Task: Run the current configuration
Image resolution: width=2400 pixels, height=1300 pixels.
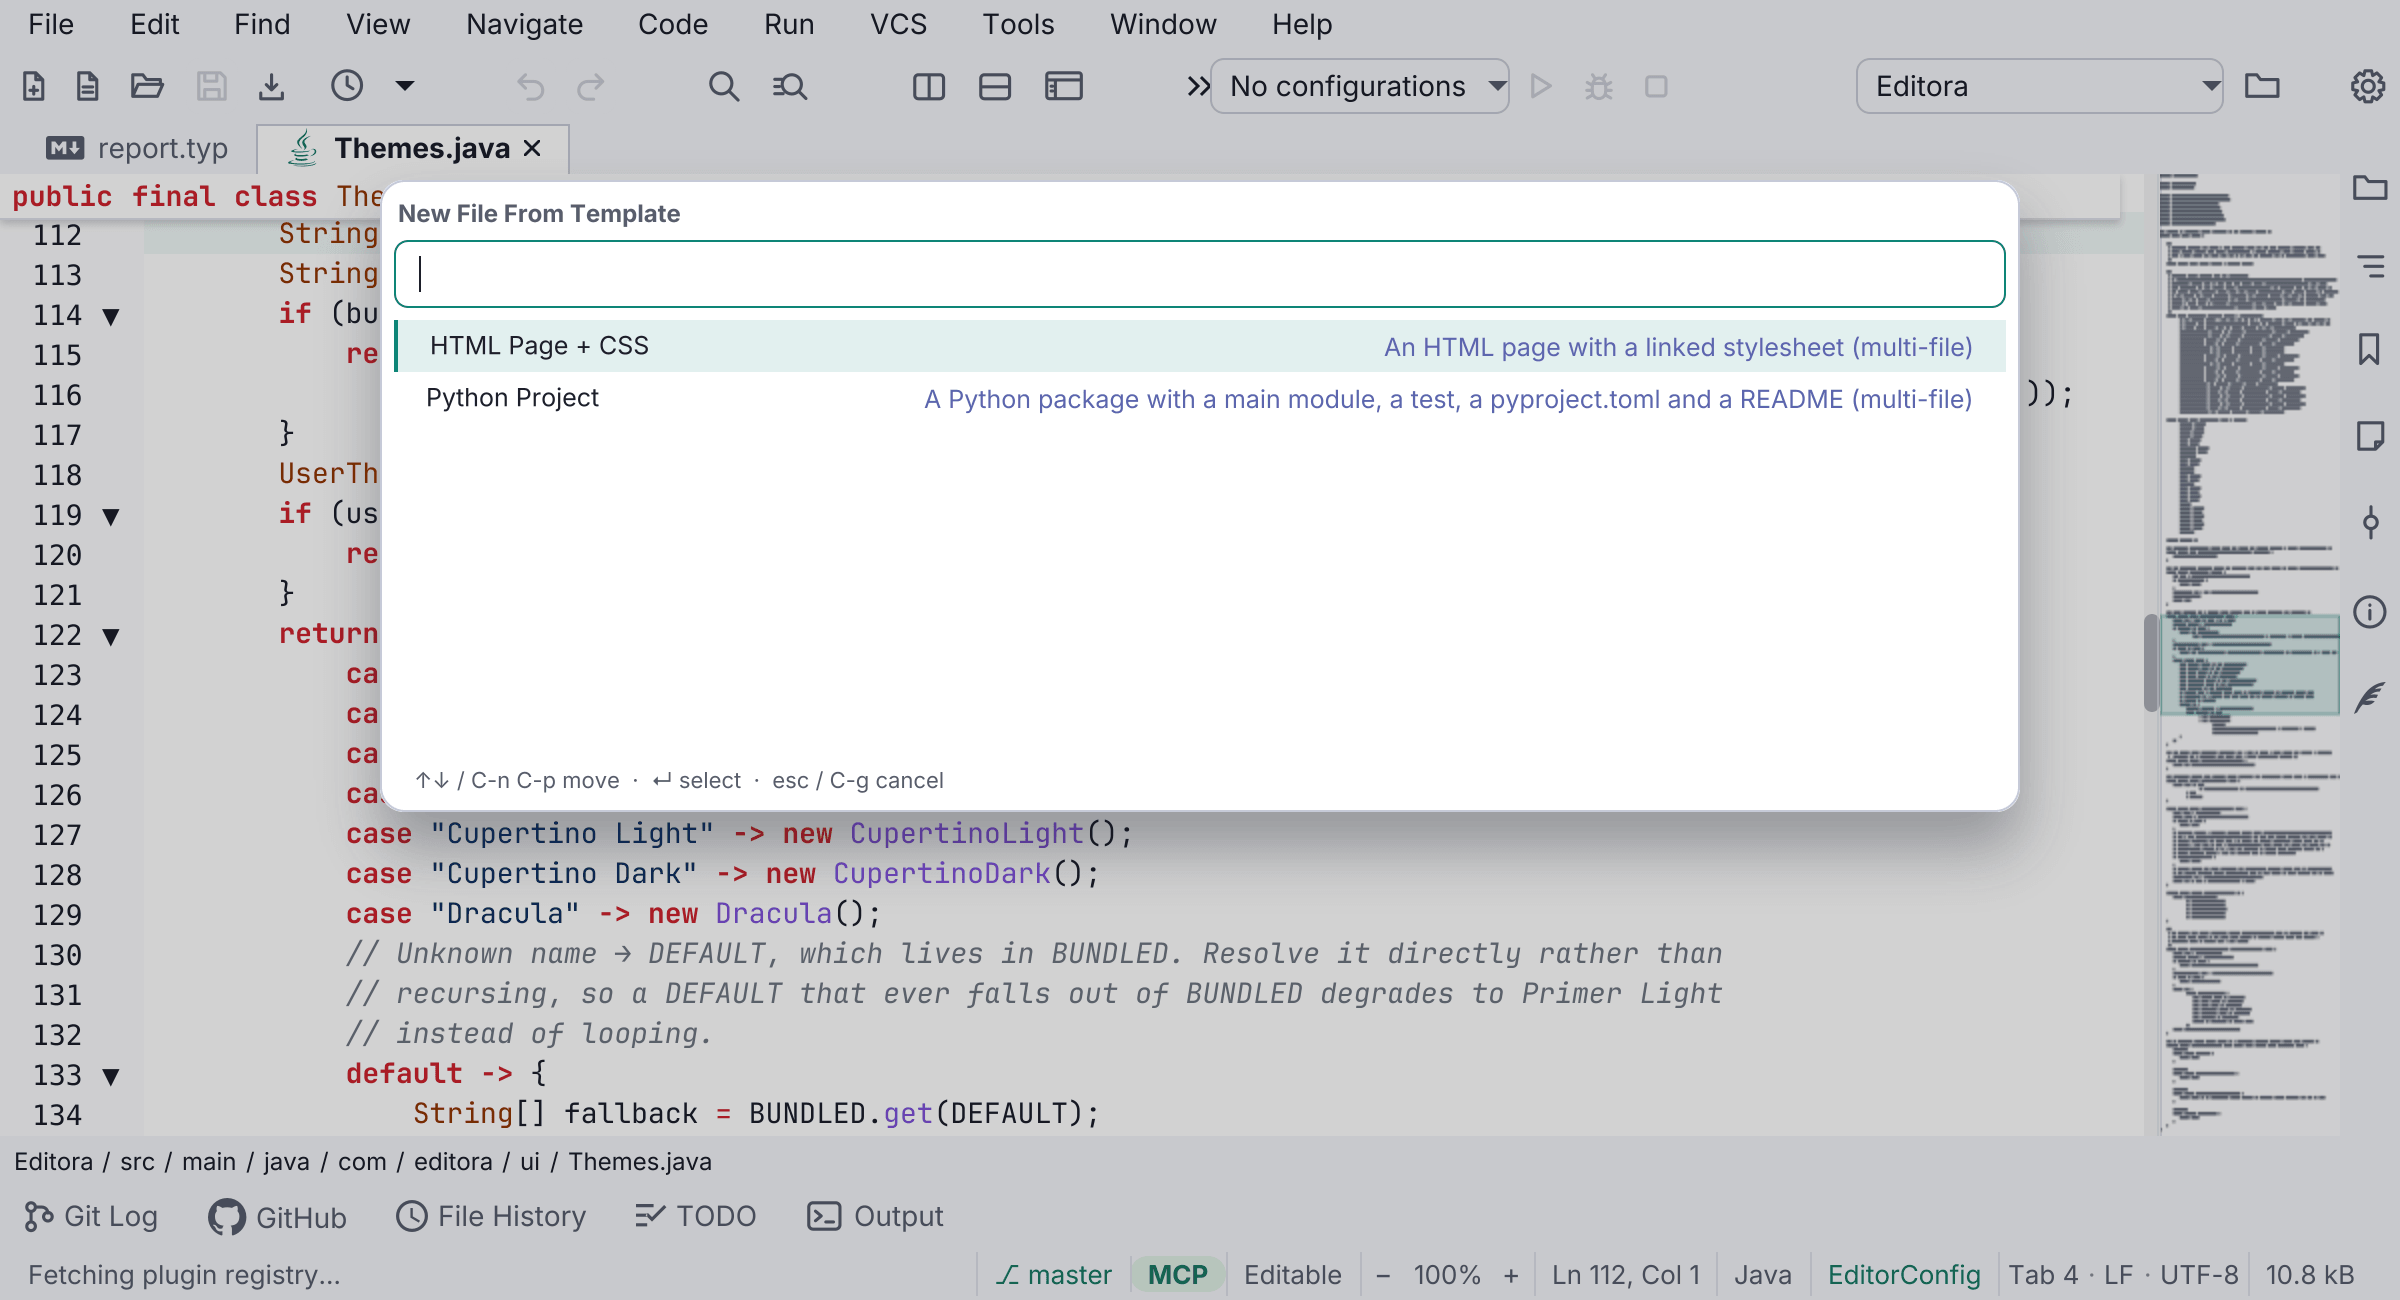Action: tap(1541, 87)
